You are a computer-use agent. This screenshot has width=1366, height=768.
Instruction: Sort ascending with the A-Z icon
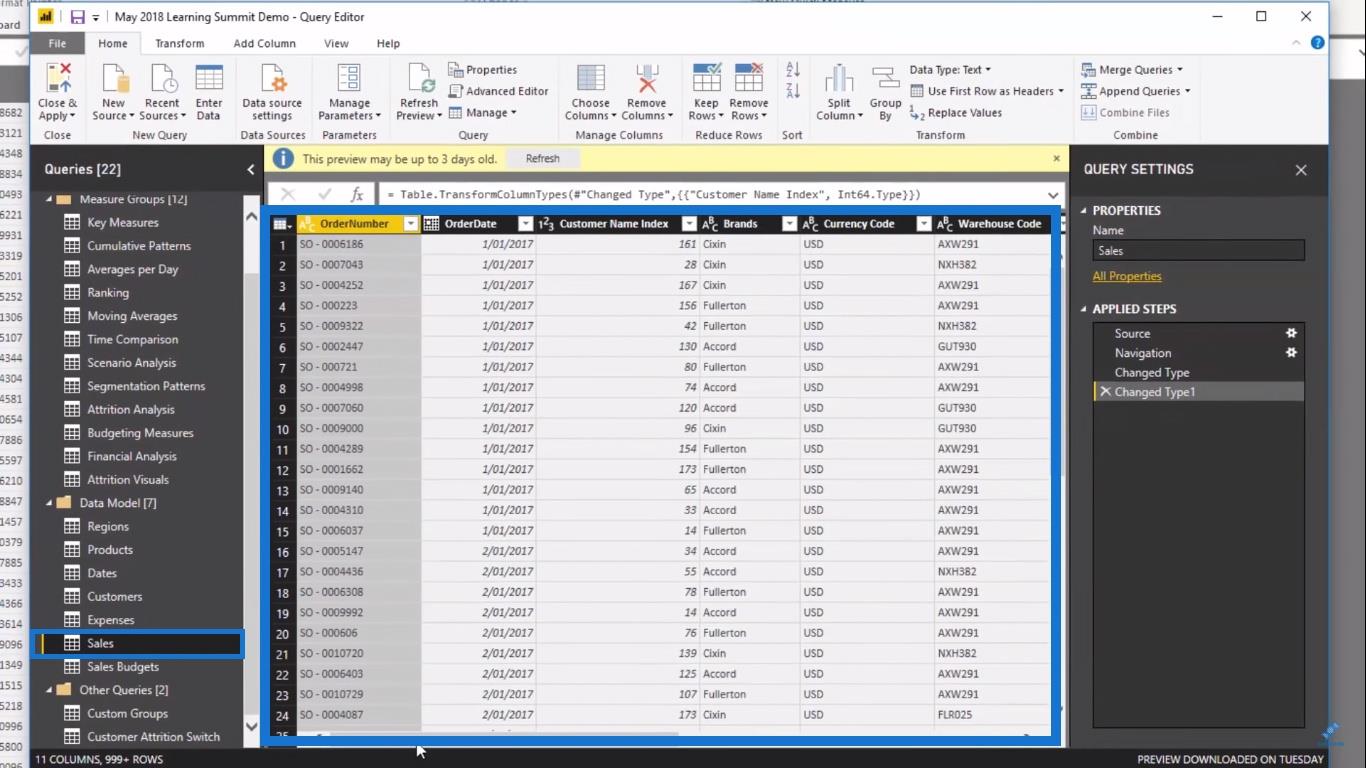(793, 70)
